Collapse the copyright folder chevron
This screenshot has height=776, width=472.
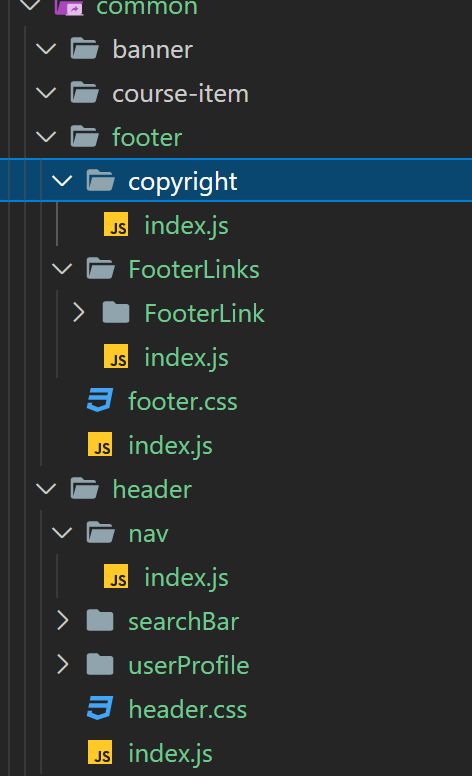coord(62,181)
